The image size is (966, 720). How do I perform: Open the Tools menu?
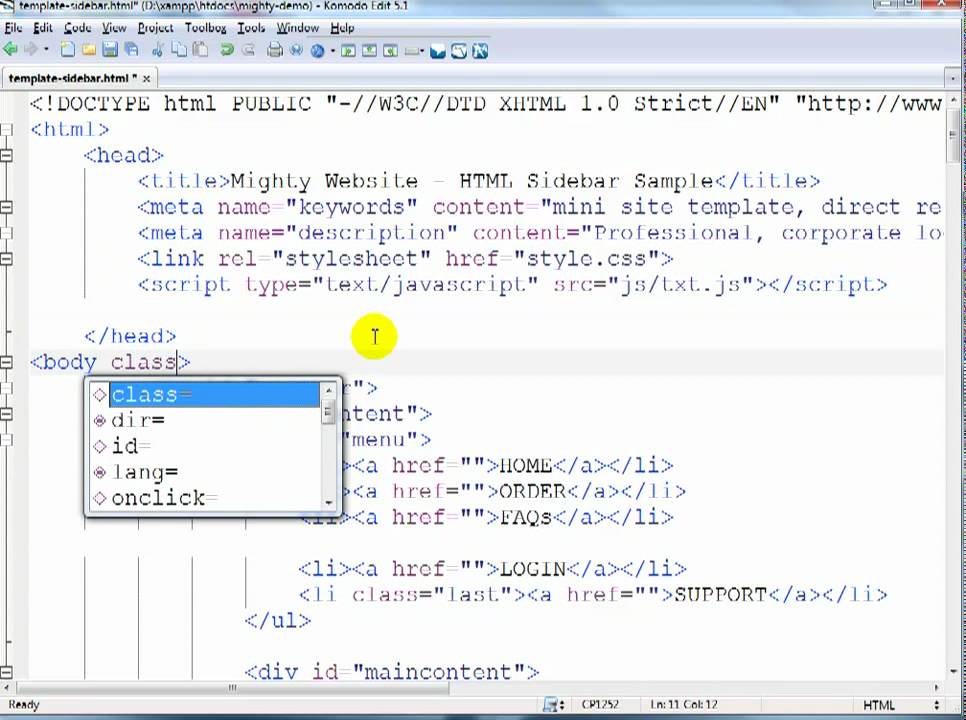tap(251, 28)
